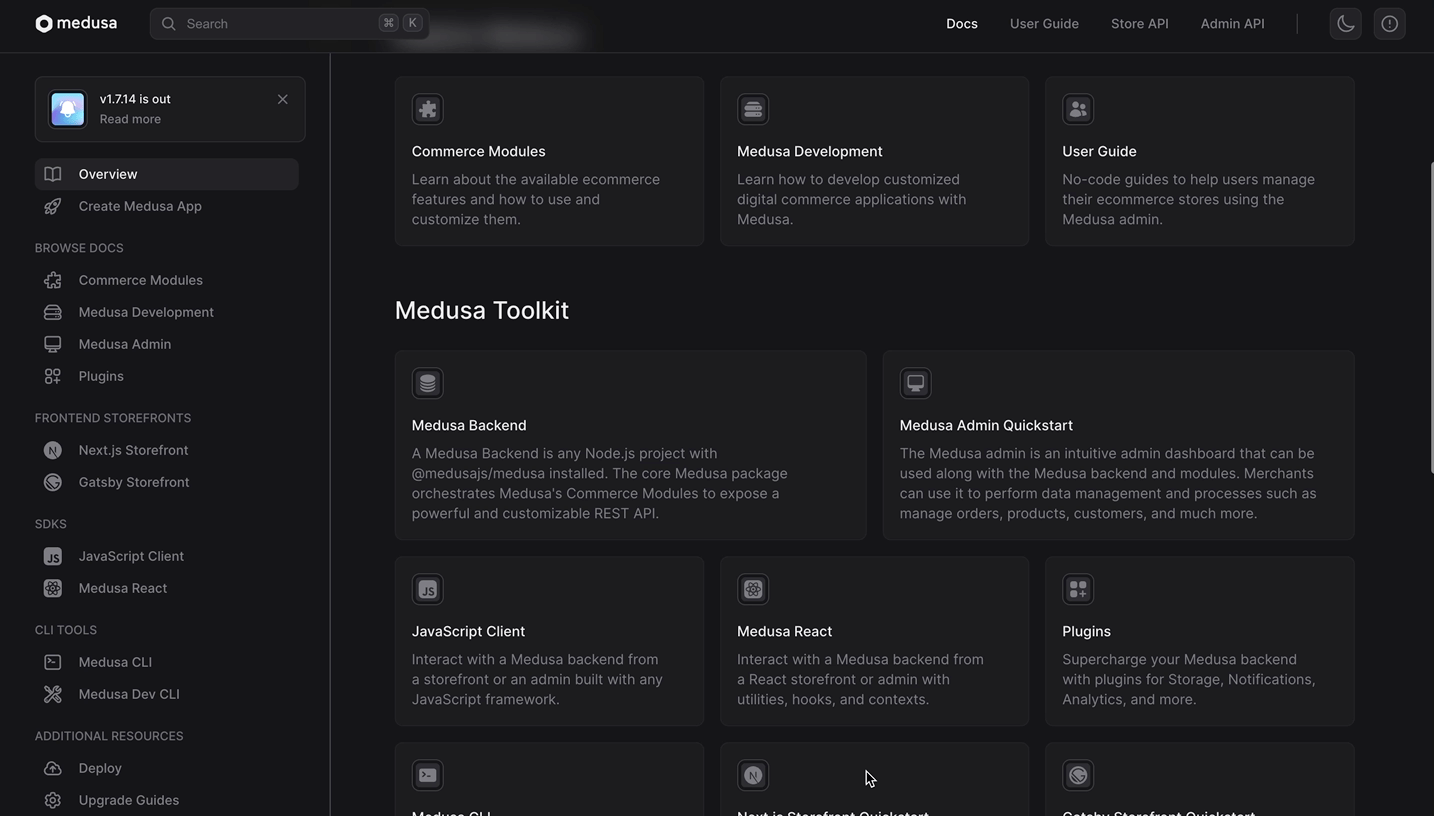
Task: Click JS icon on JavaScript Client card
Action: point(428,589)
